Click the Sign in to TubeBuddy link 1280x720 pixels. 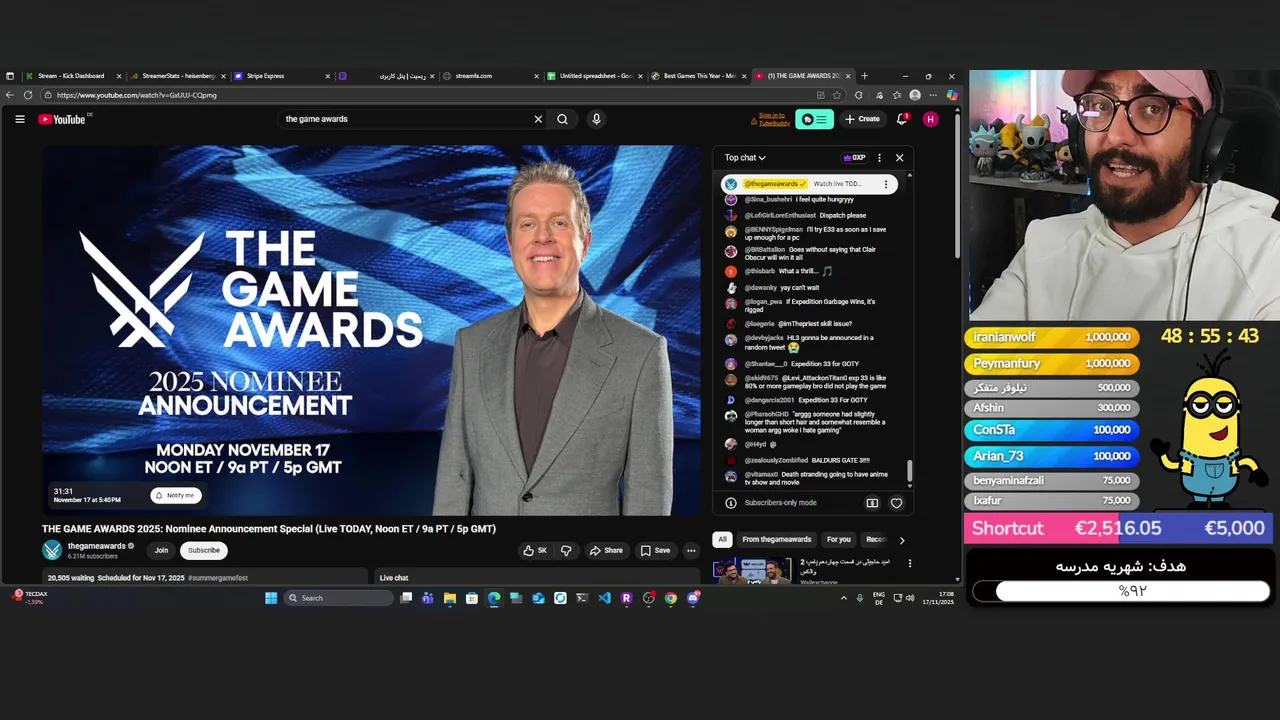coord(771,119)
